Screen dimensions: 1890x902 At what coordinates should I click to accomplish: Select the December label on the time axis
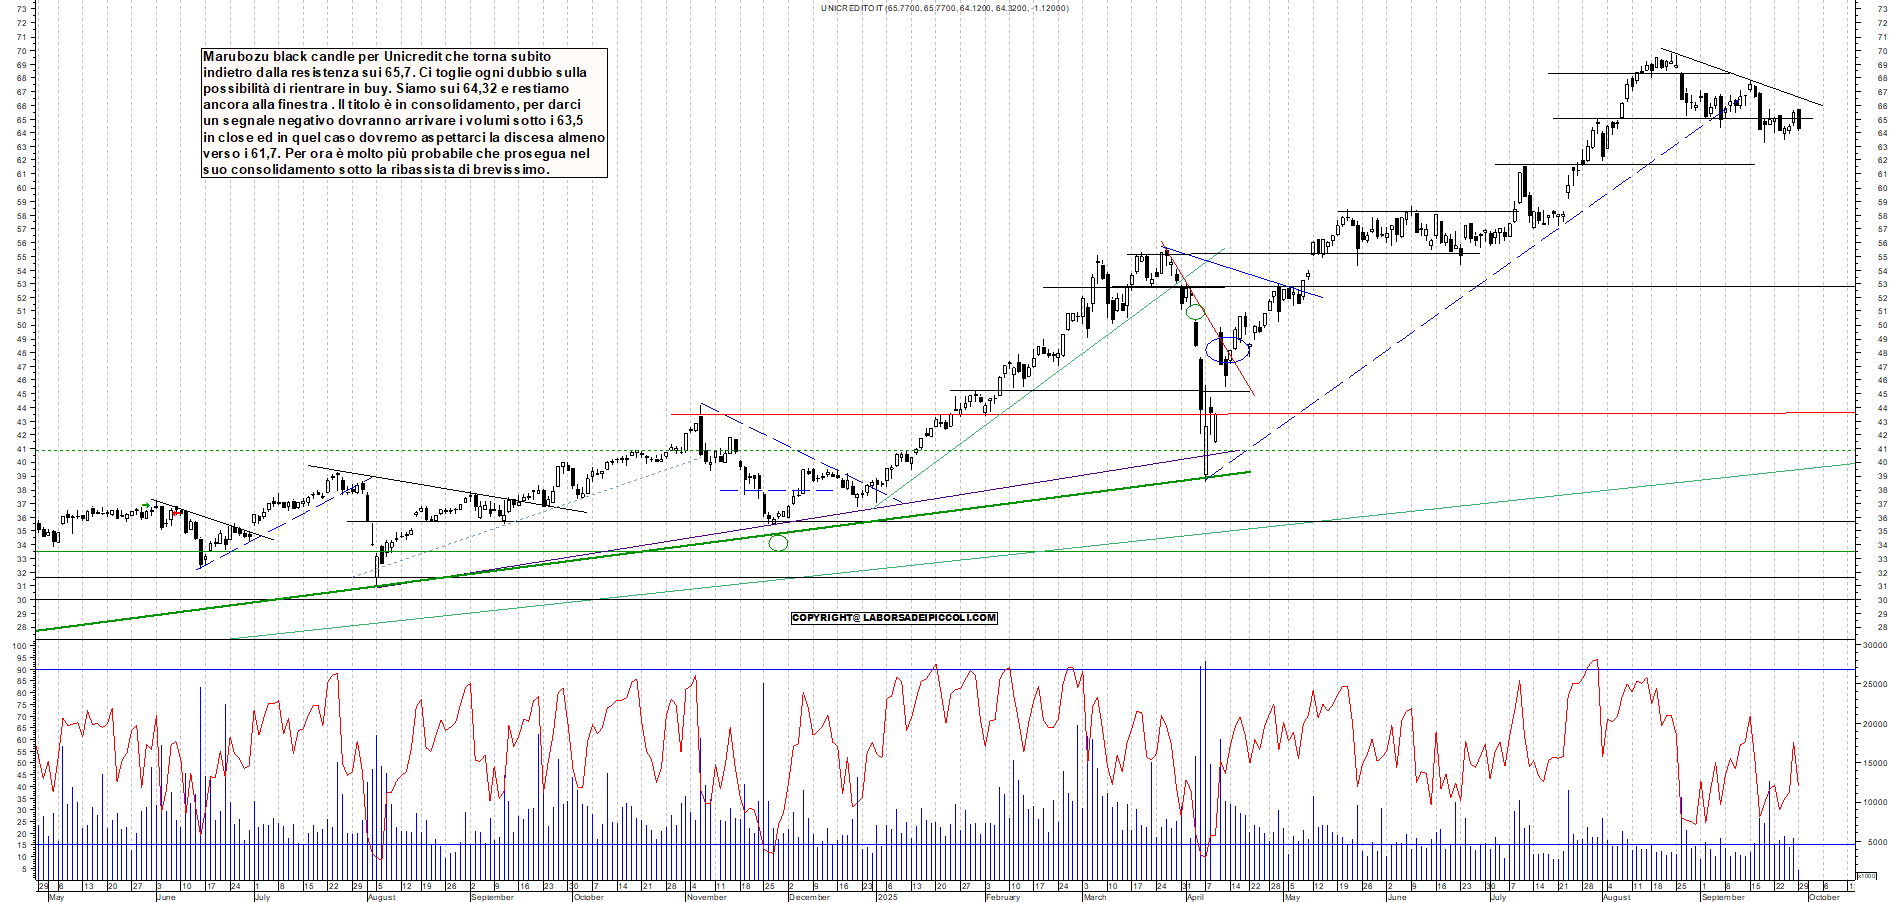(x=809, y=897)
